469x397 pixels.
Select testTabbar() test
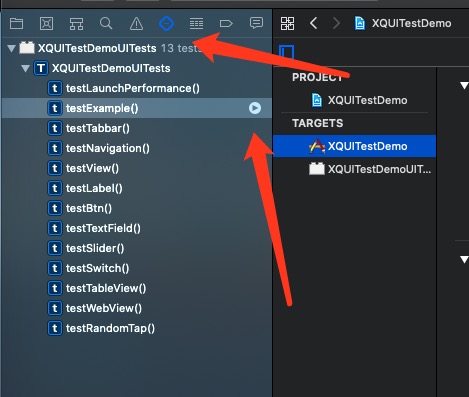[x=98, y=128]
